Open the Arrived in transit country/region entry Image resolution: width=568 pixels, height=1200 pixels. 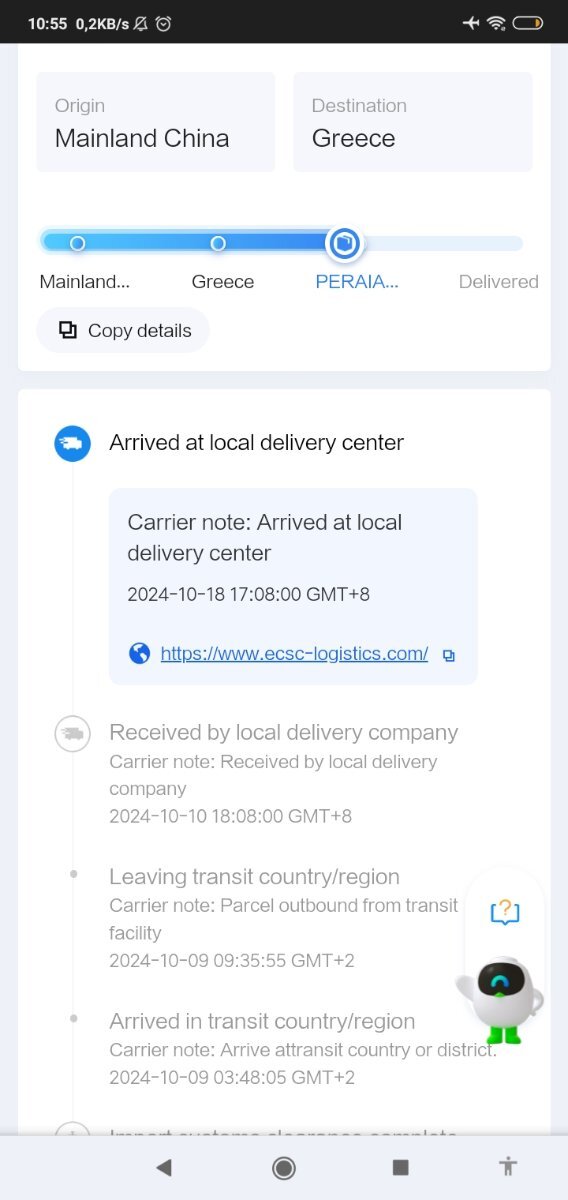303,1049
